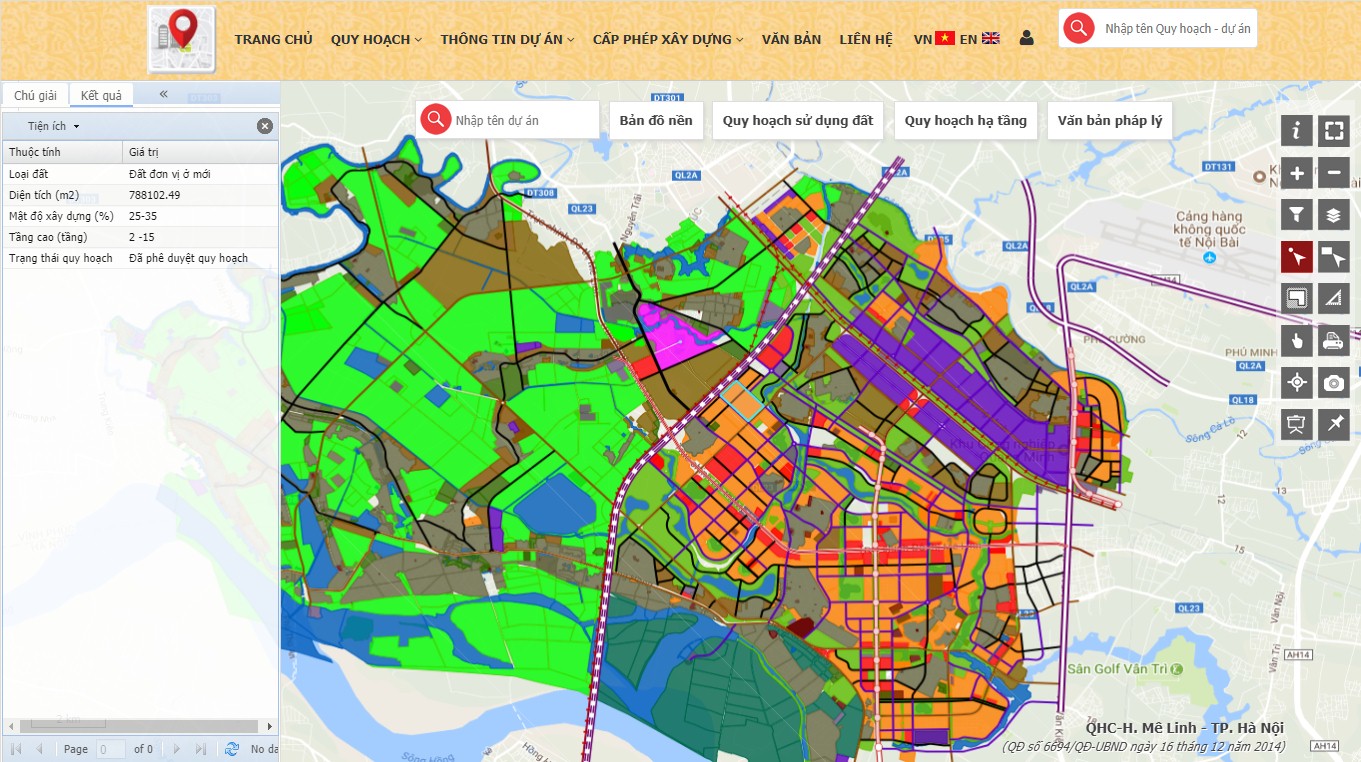
Task: Click the pushpin marker tool
Action: [1334, 424]
